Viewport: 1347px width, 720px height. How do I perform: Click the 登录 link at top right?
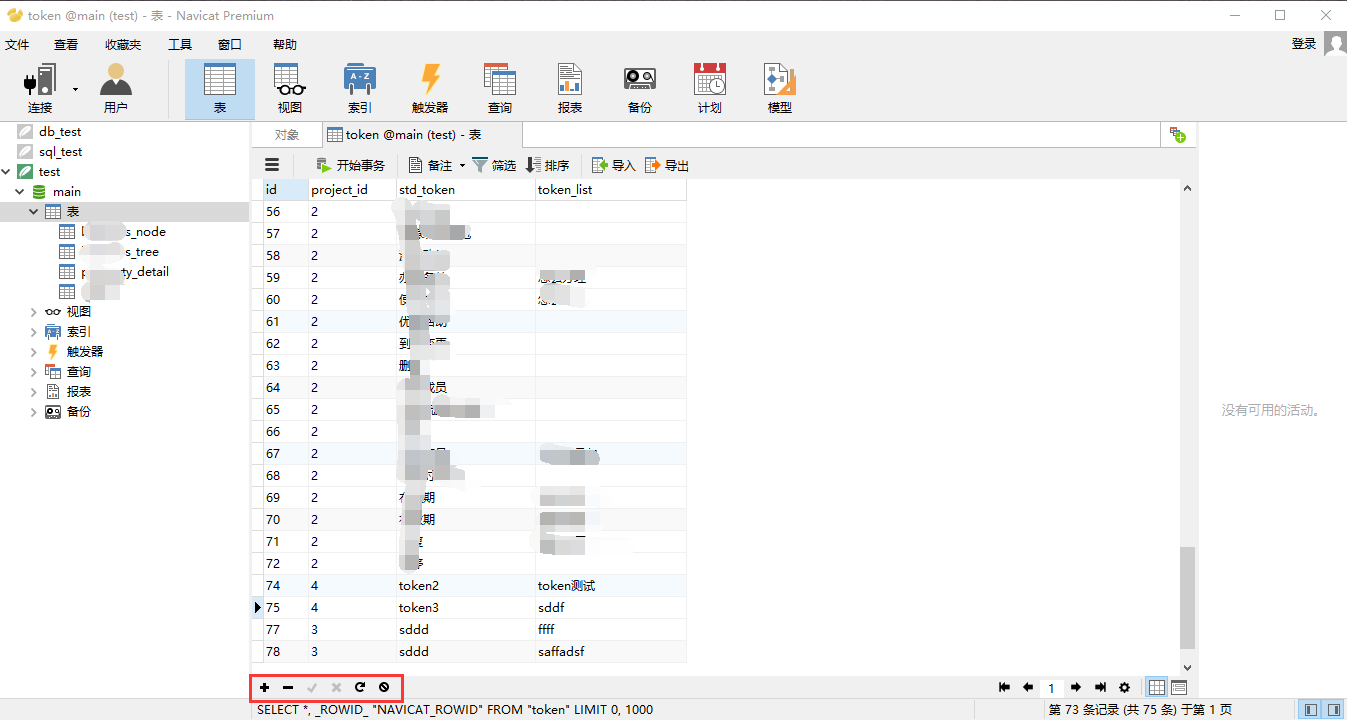[1303, 43]
